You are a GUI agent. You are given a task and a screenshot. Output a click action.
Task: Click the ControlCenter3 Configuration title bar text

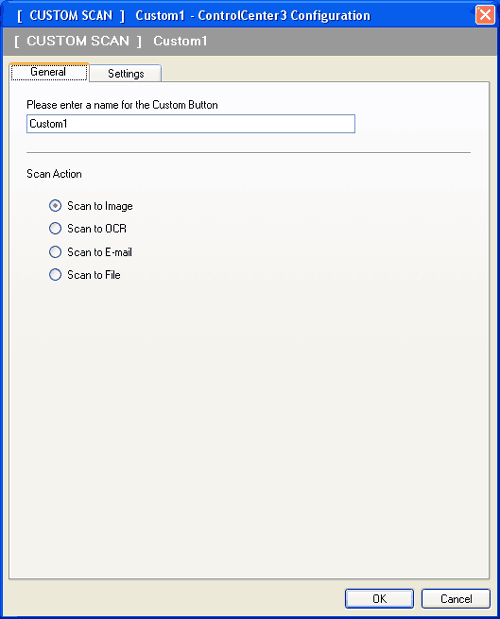(x=284, y=16)
